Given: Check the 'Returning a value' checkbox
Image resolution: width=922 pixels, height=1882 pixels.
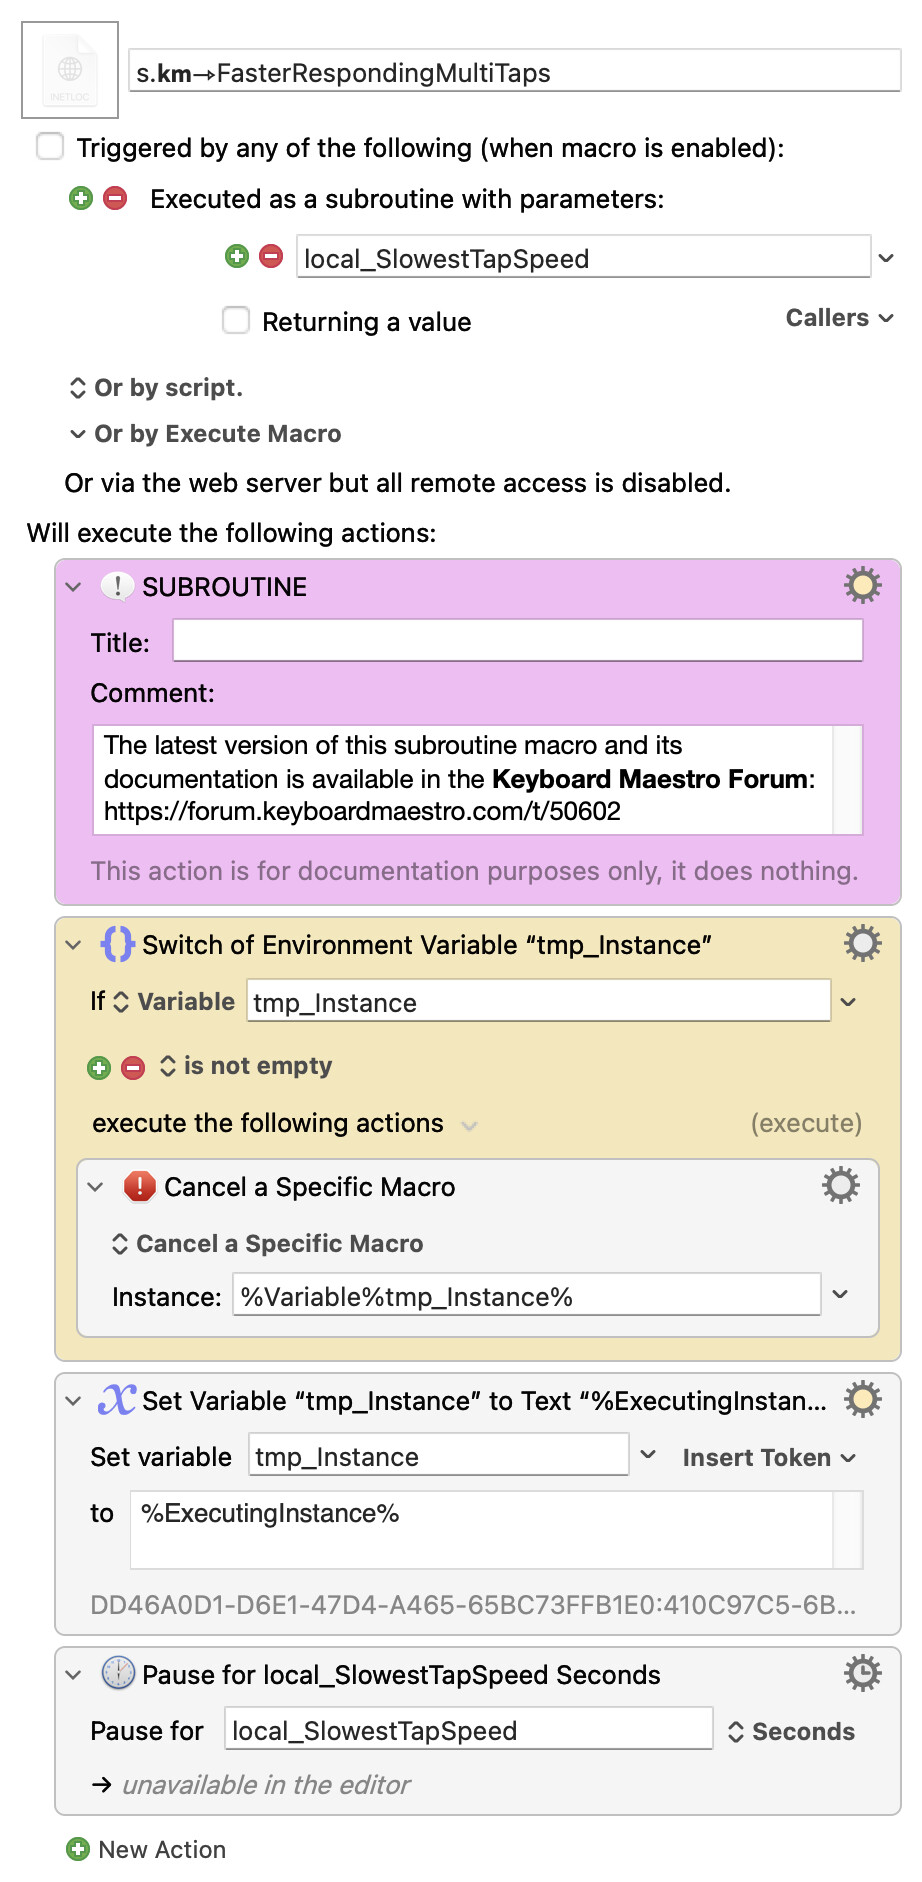Looking at the screenshot, I should [x=236, y=320].
